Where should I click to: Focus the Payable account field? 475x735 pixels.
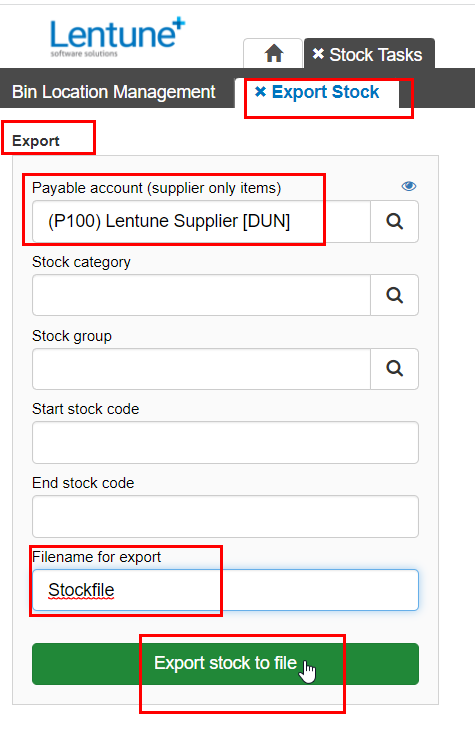pyautogui.click(x=201, y=221)
